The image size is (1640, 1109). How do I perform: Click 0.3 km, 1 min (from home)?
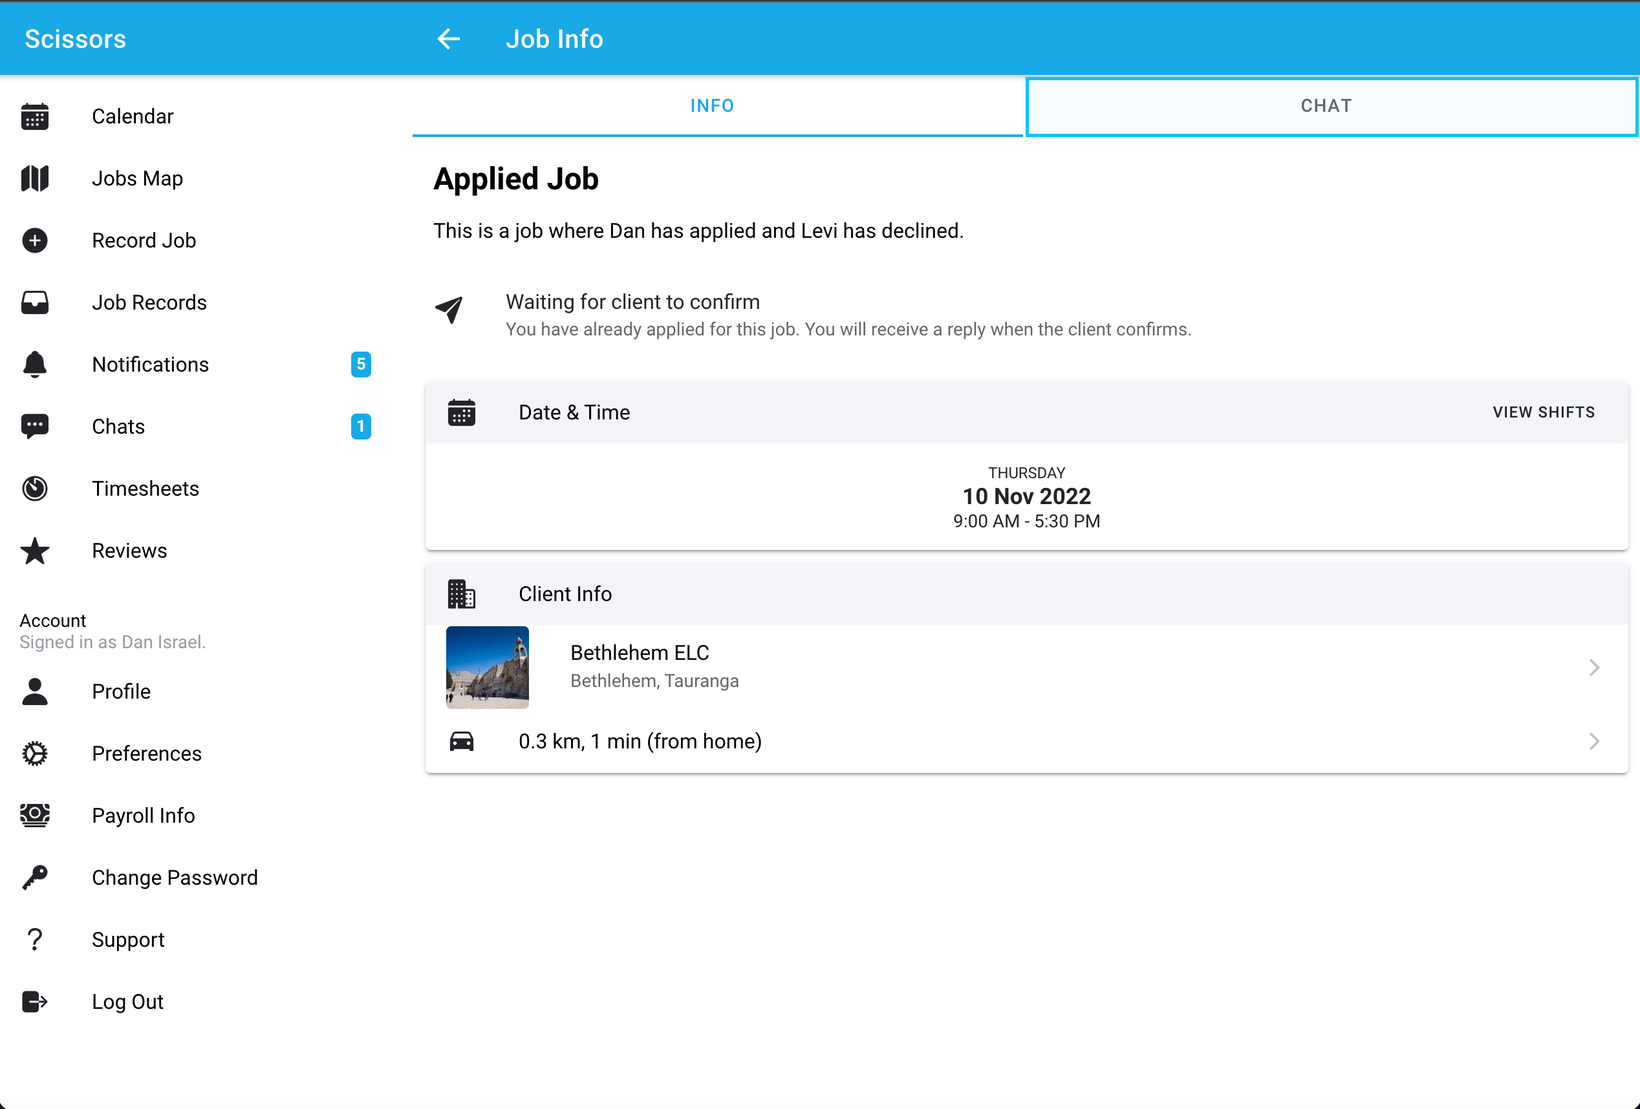(640, 742)
